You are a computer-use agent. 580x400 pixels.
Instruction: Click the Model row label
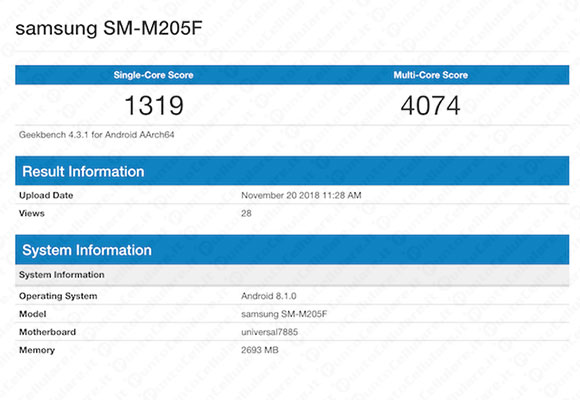(33, 314)
